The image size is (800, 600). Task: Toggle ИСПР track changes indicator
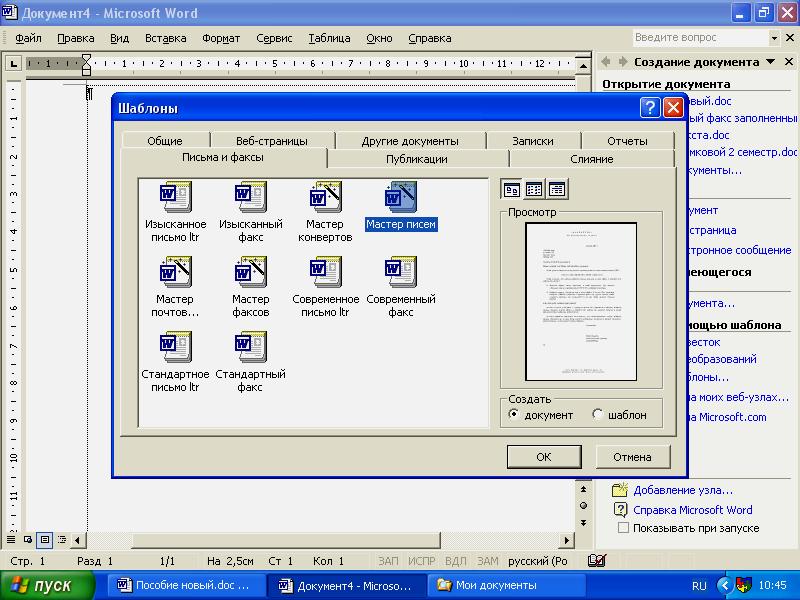[x=421, y=561]
